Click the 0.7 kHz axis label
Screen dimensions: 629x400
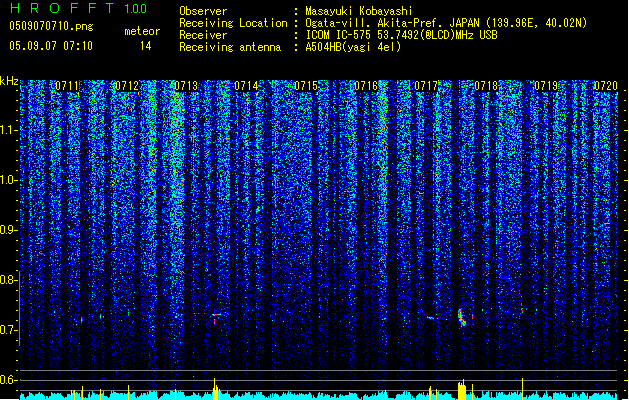pos(8,330)
